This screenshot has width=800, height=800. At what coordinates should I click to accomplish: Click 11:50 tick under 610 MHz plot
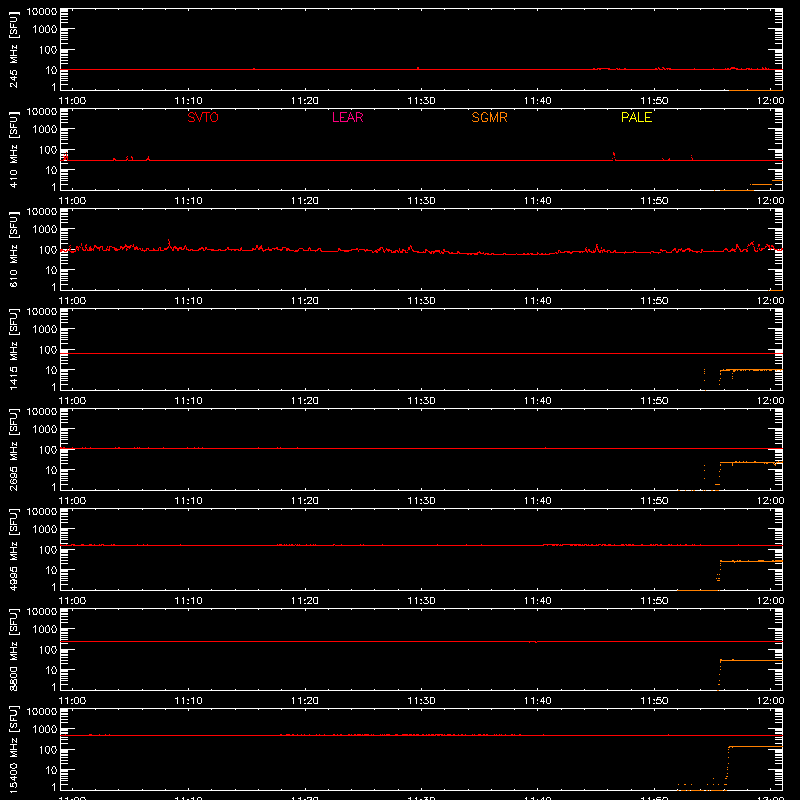(654, 301)
